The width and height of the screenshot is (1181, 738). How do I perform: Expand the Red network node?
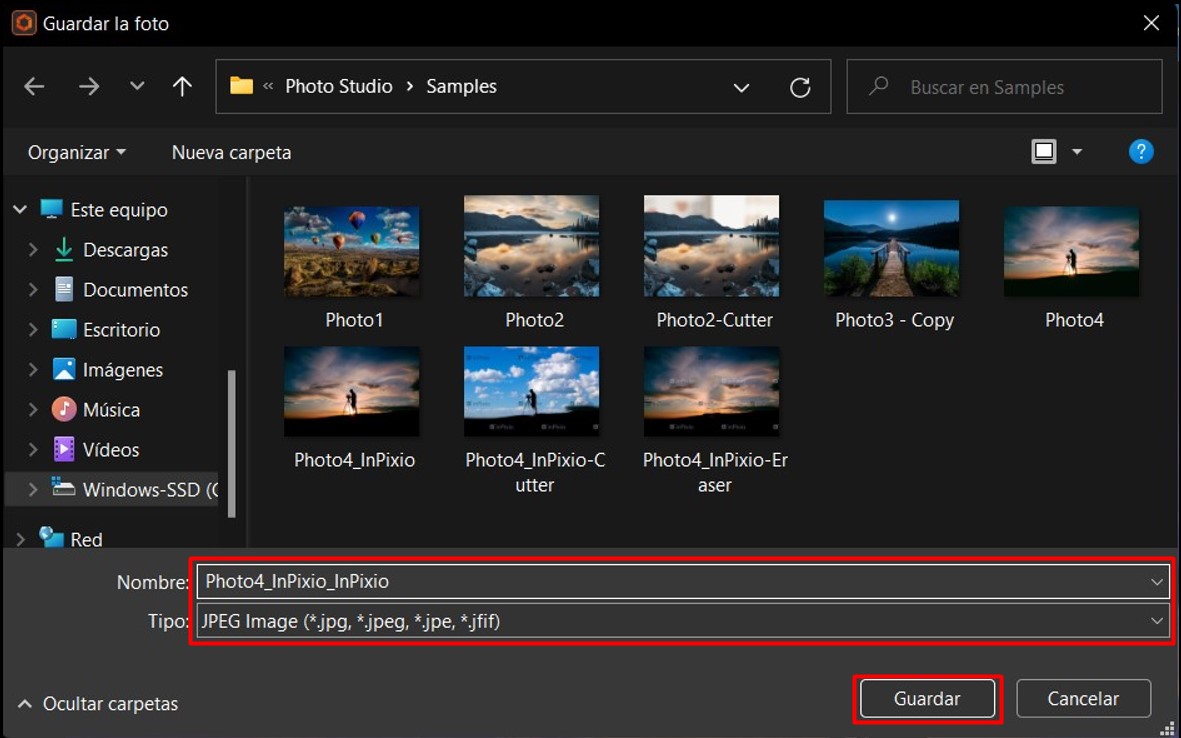20,539
